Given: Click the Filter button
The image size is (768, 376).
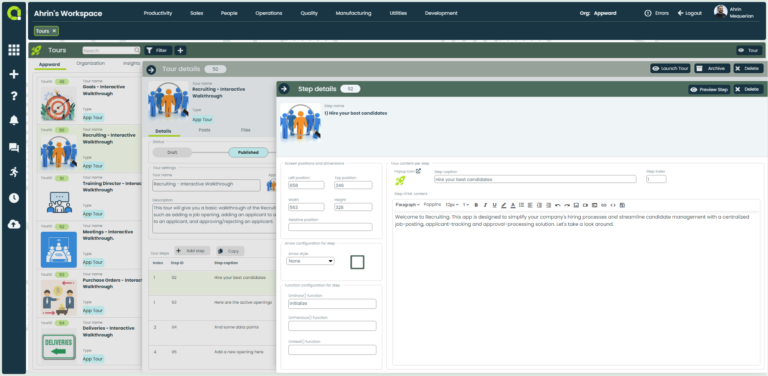Looking at the screenshot, I should tap(158, 50).
